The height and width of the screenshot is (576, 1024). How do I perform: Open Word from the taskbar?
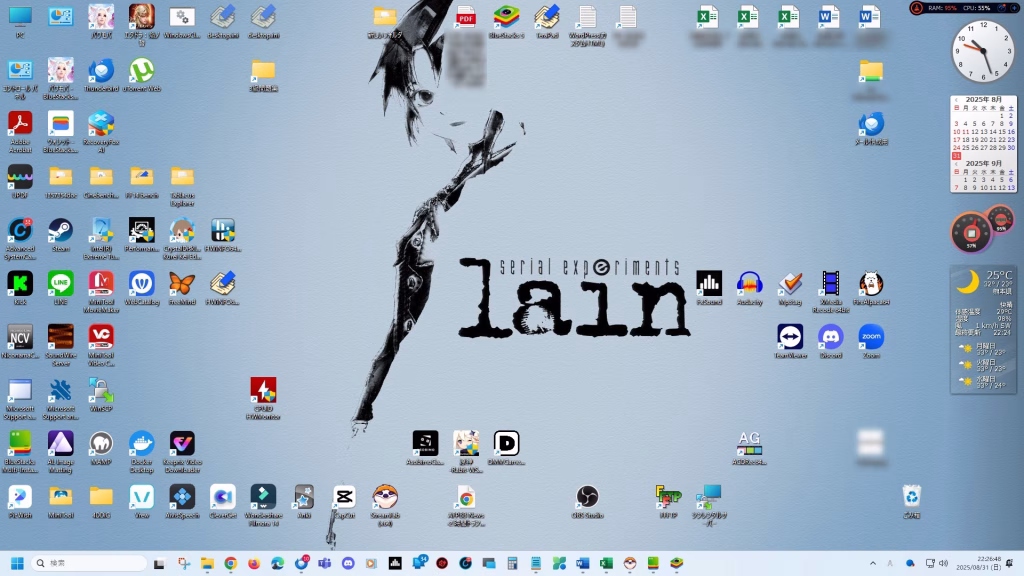(x=583, y=563)
